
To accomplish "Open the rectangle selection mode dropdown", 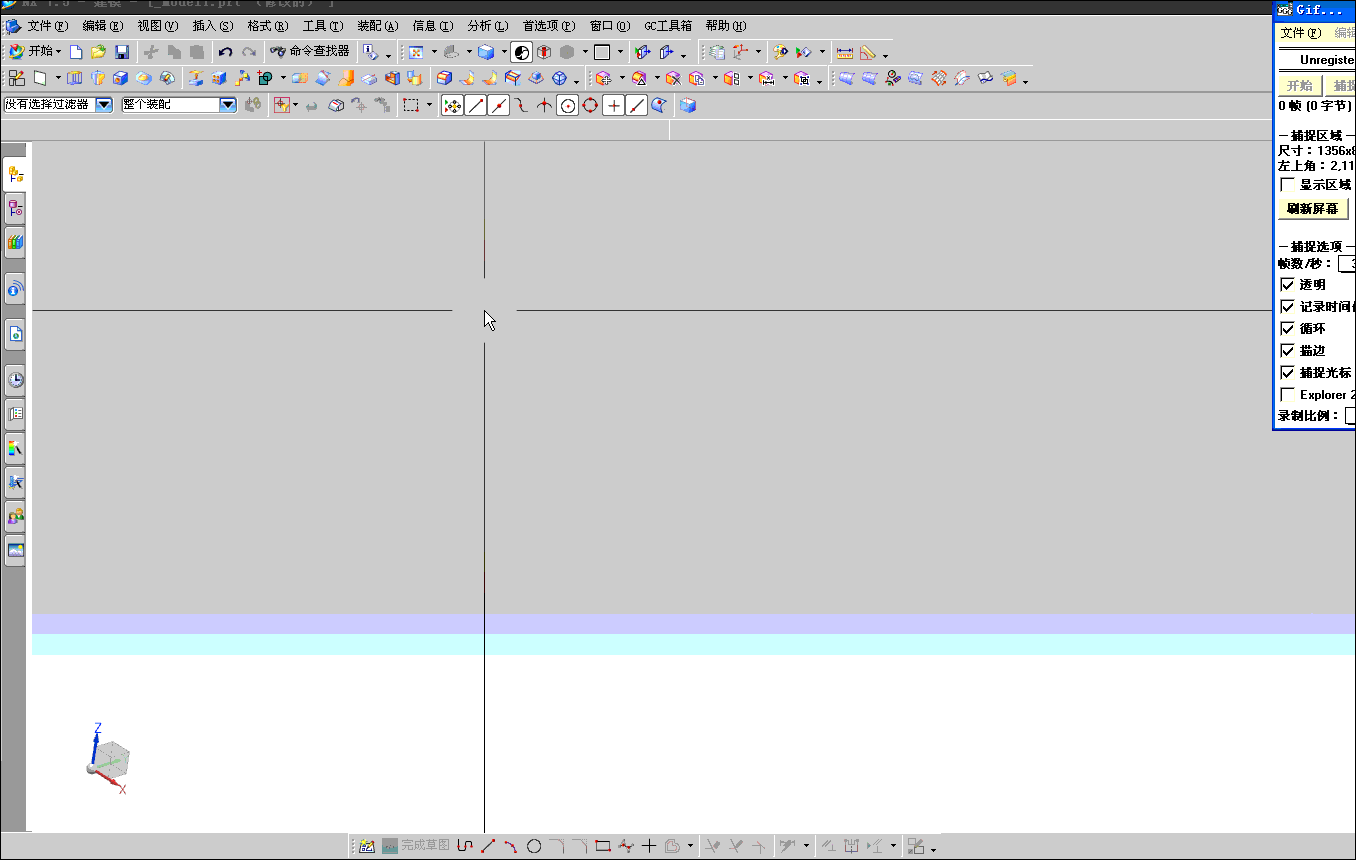I will [430, 105].
